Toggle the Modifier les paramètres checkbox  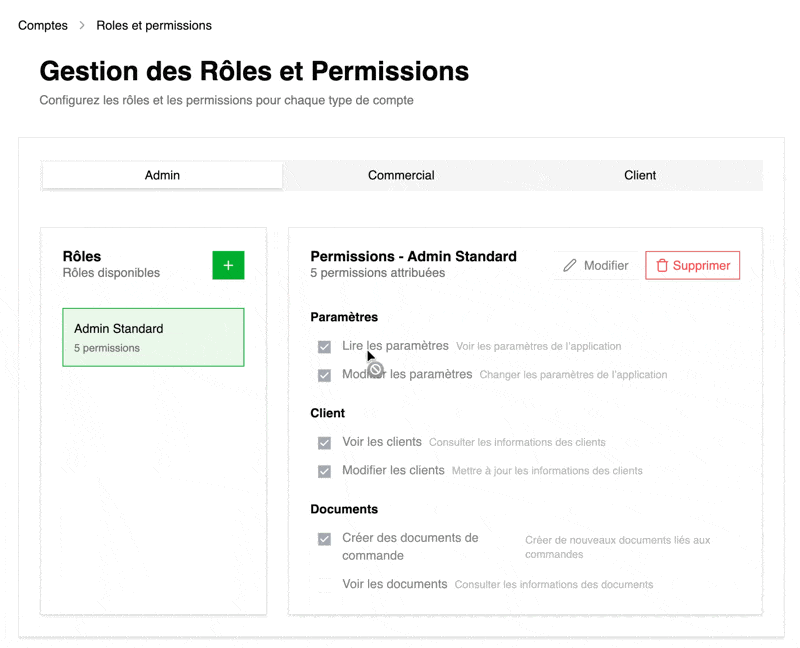pyautogui.click(x=324, y=376)
